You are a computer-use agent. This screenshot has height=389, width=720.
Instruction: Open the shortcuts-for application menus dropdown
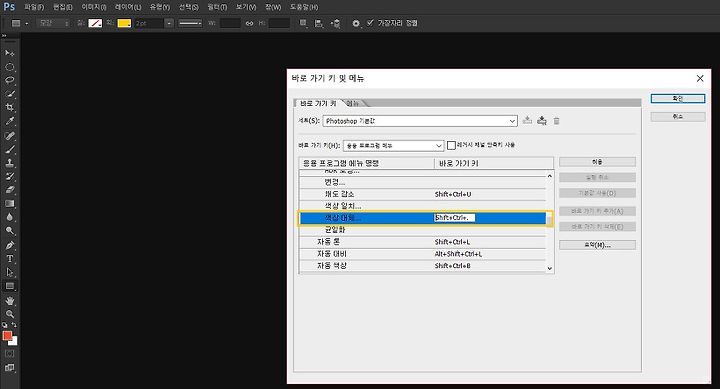coord(394,146)
